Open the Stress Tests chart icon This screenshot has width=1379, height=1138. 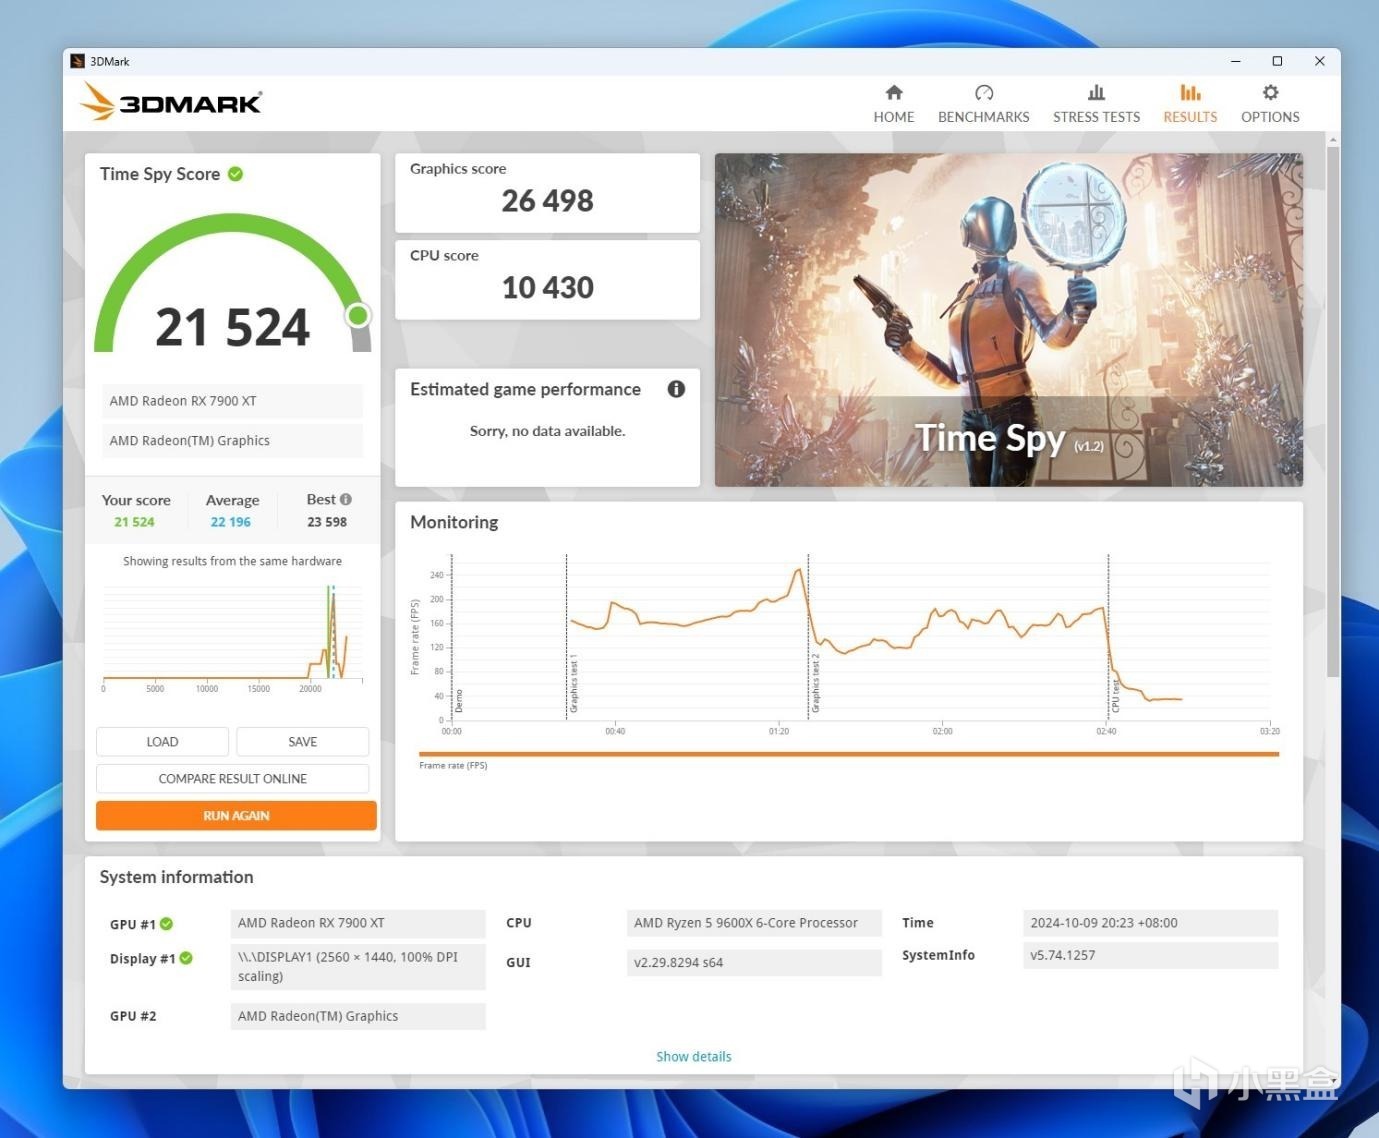[x=1096, y=92]
